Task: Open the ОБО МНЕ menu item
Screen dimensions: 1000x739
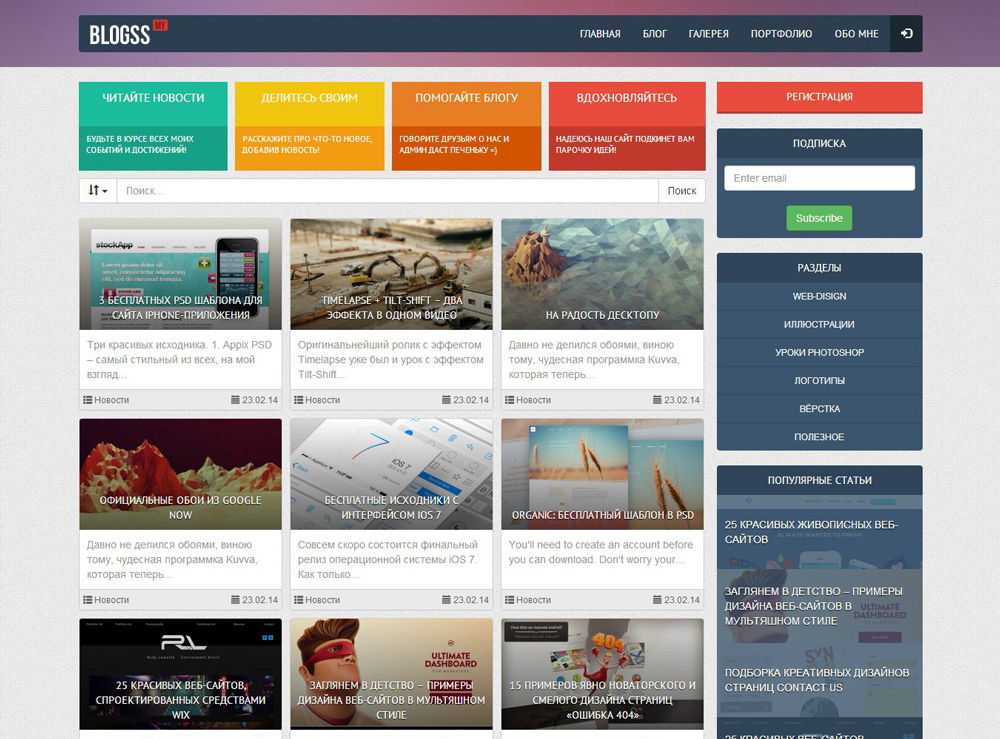Action: 857,34
